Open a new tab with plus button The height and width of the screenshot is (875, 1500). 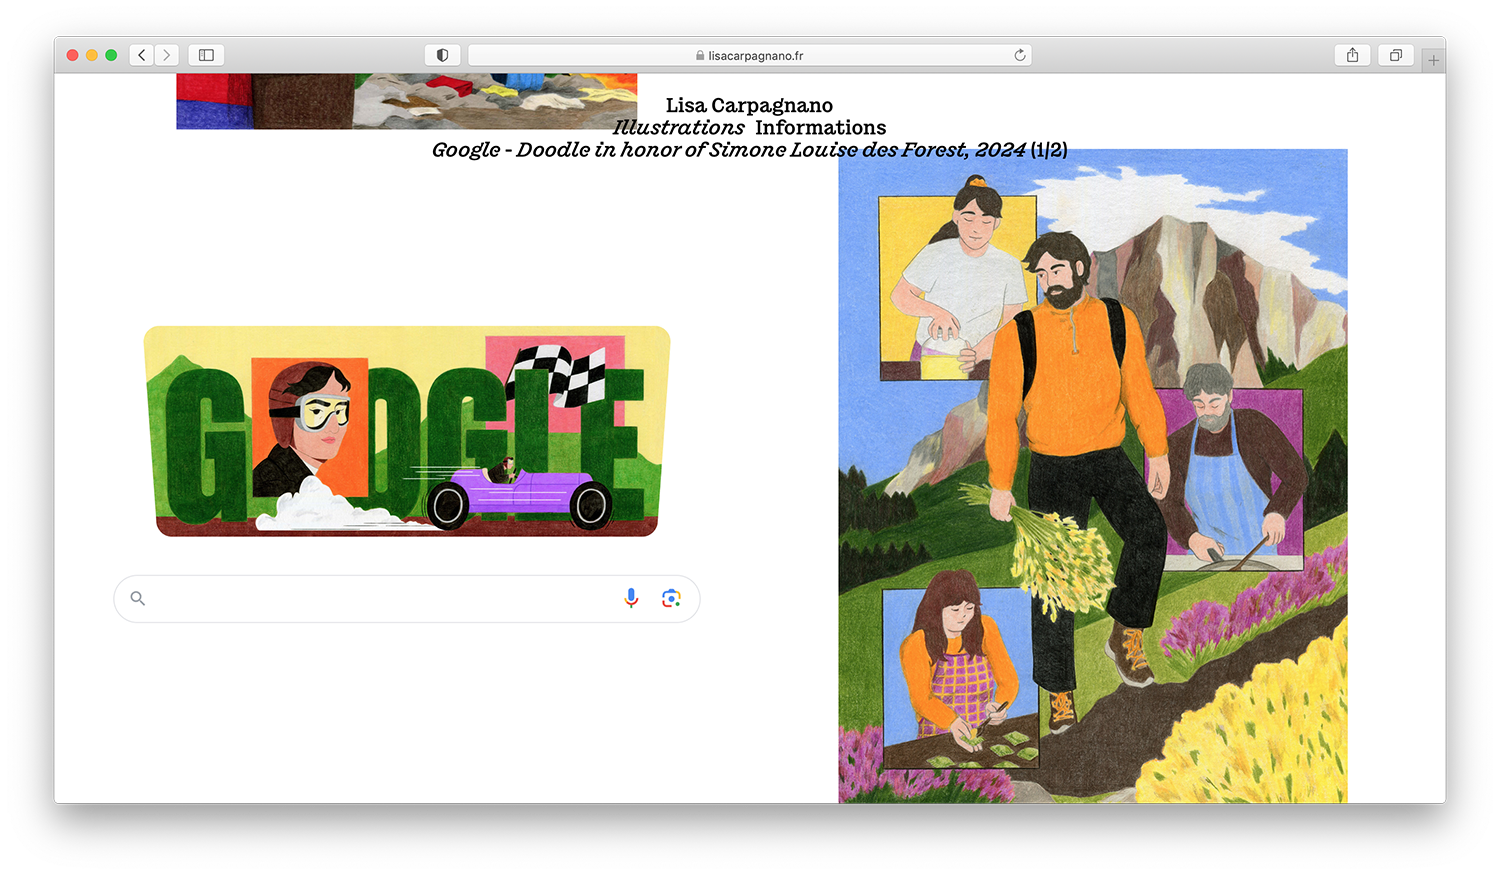1433,61
